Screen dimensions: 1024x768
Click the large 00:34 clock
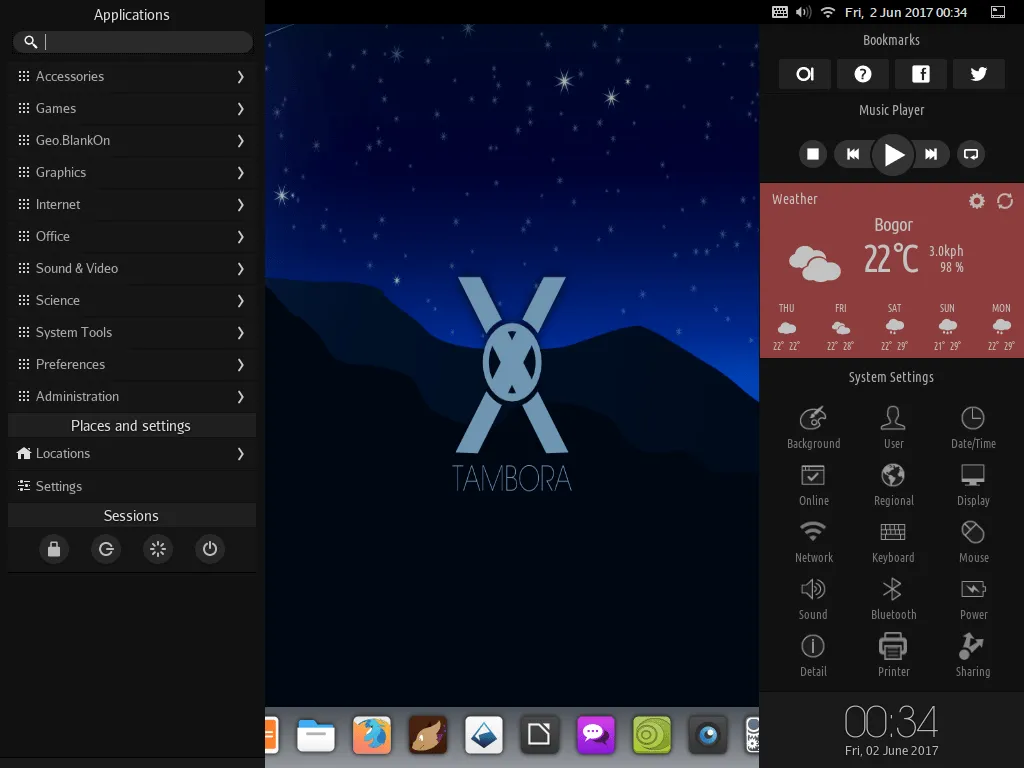[x=891, y=722]
